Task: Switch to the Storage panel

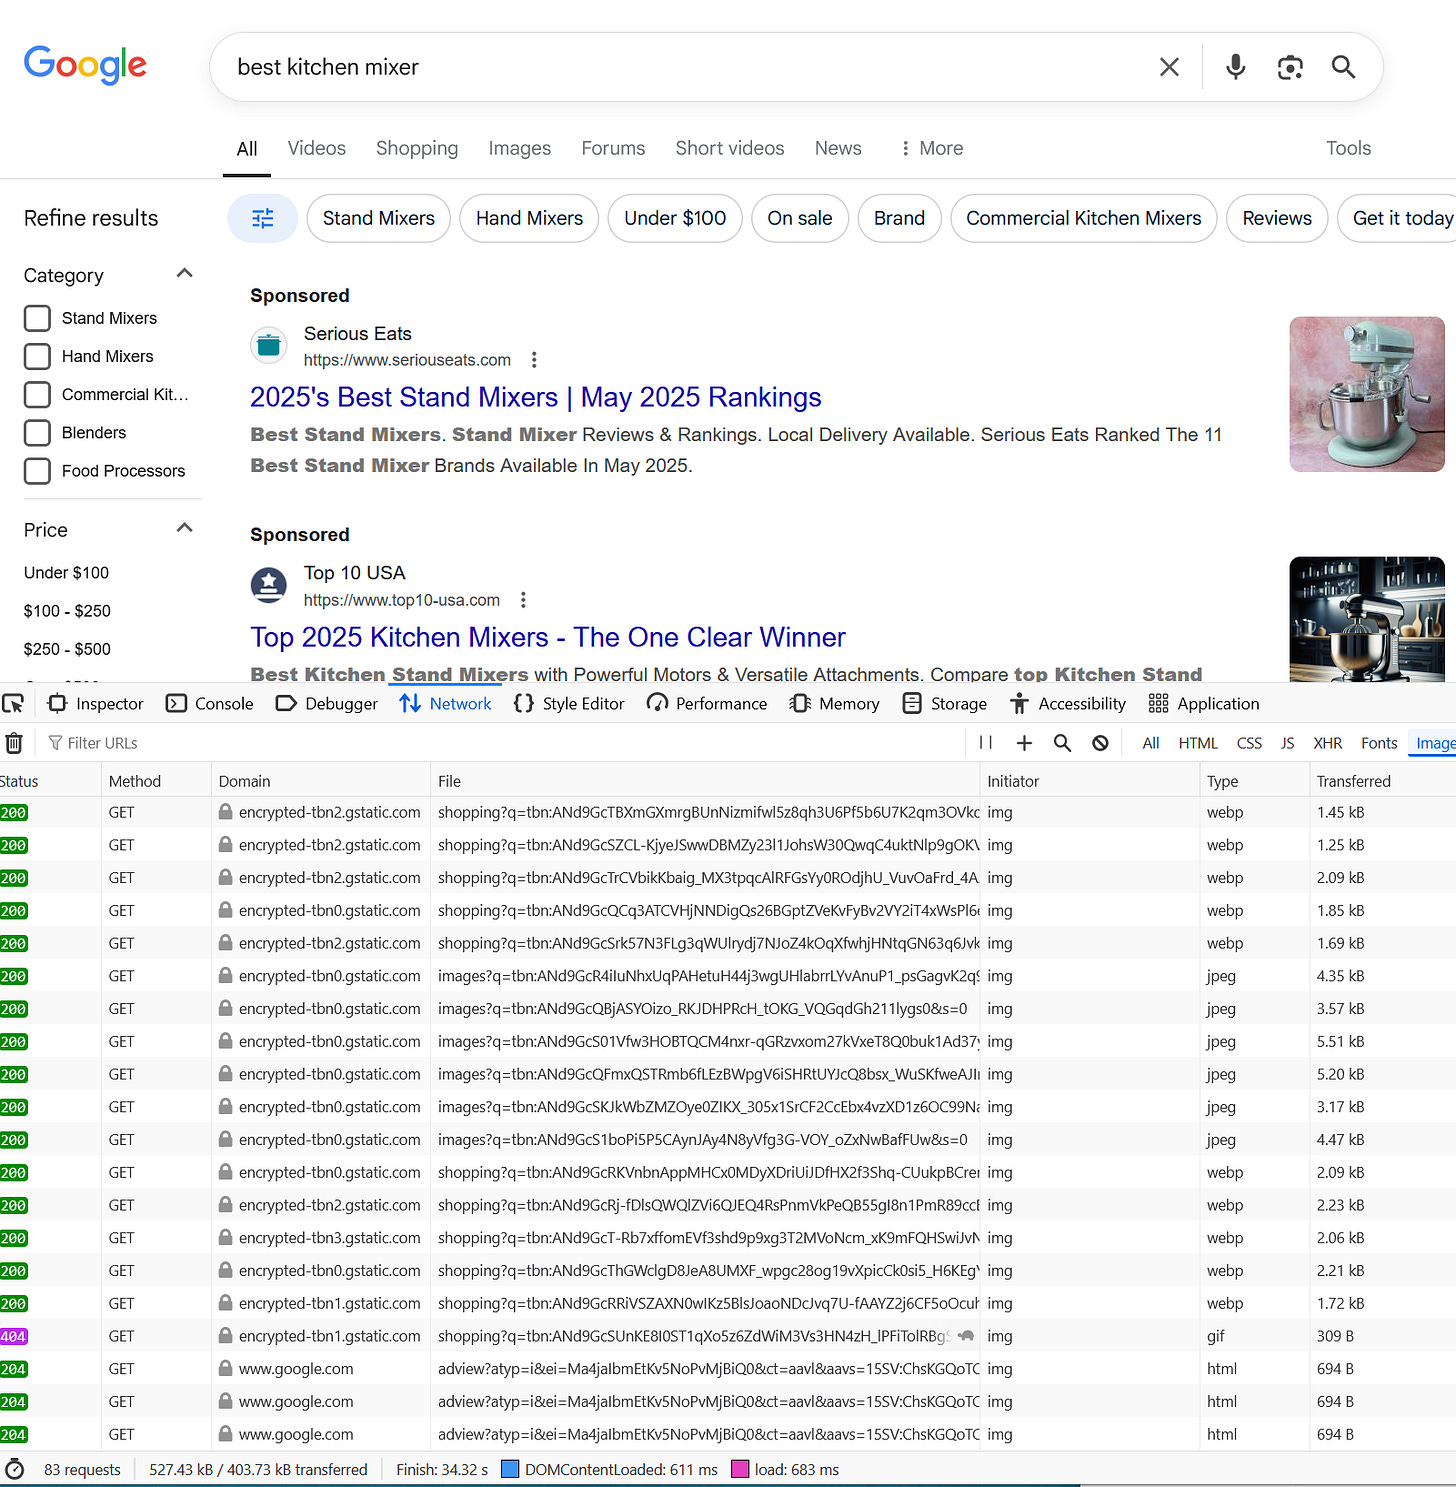Action: [945, 704]
